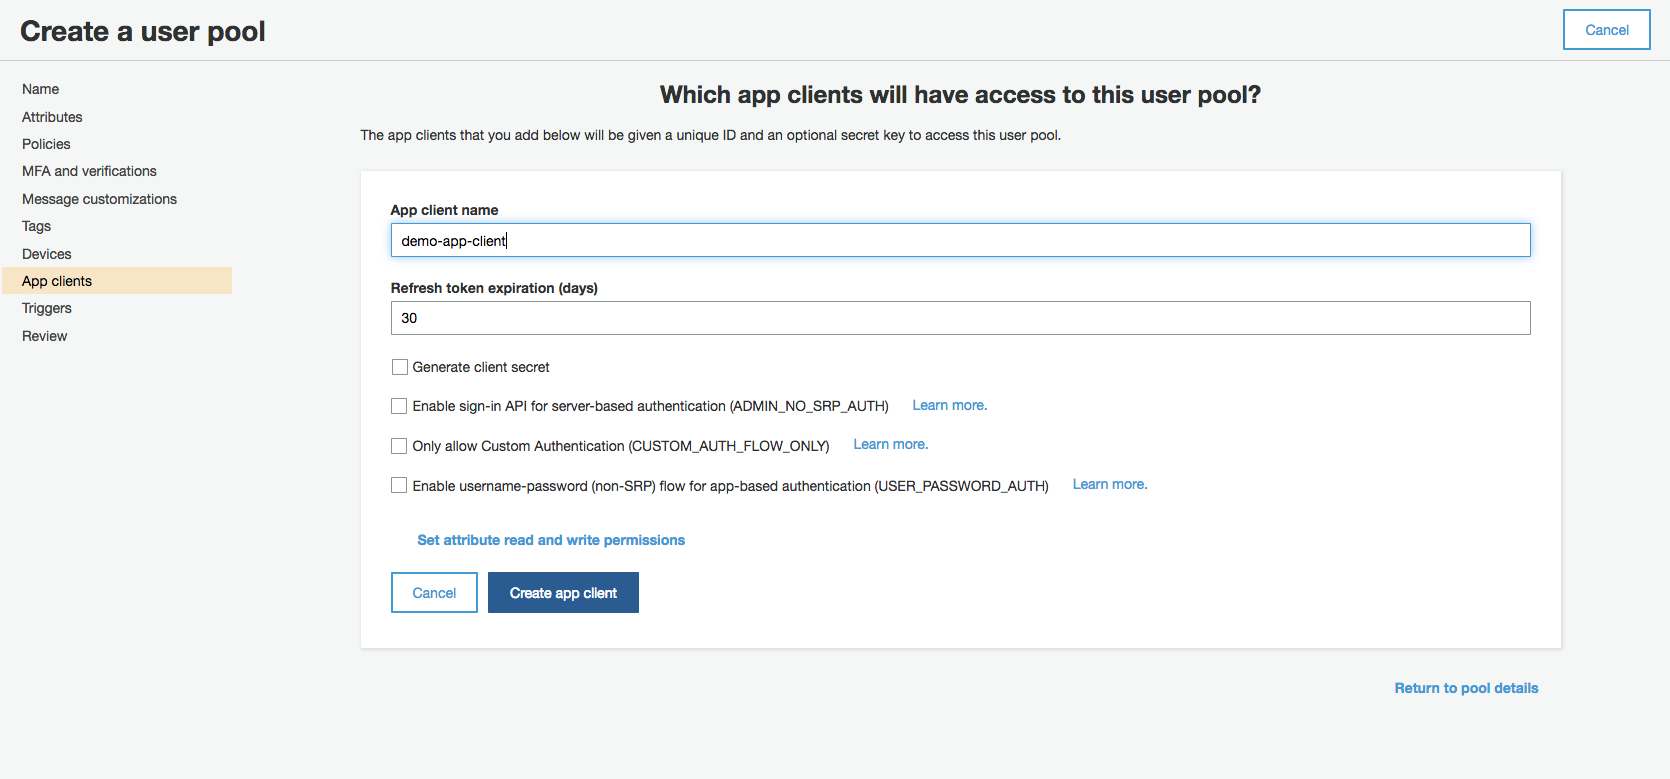Click the top-right Cancel button
This screenshot has width=1670, height=779.
1606,30
